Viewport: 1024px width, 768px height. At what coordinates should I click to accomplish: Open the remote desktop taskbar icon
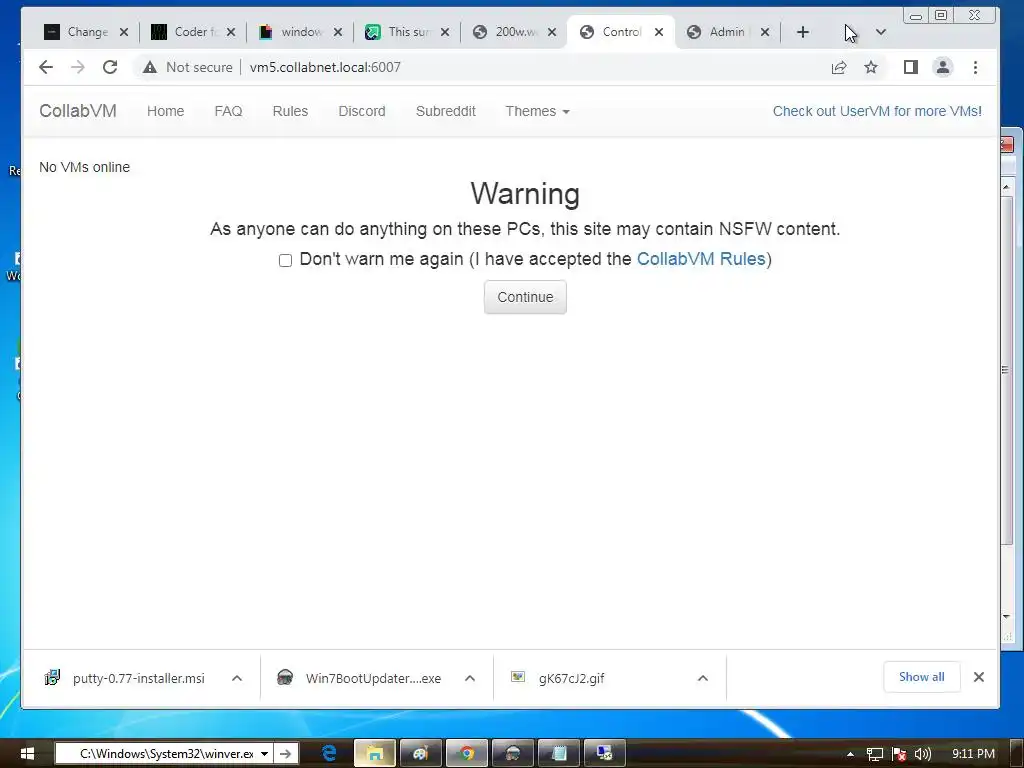point(605,753)
